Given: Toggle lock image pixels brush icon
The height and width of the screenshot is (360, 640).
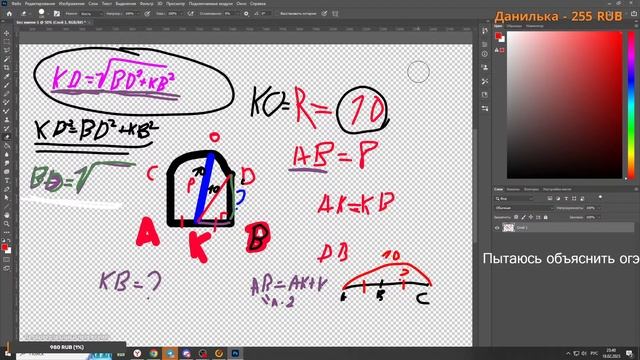Looking at the screenshot, I should pos(524,217).
